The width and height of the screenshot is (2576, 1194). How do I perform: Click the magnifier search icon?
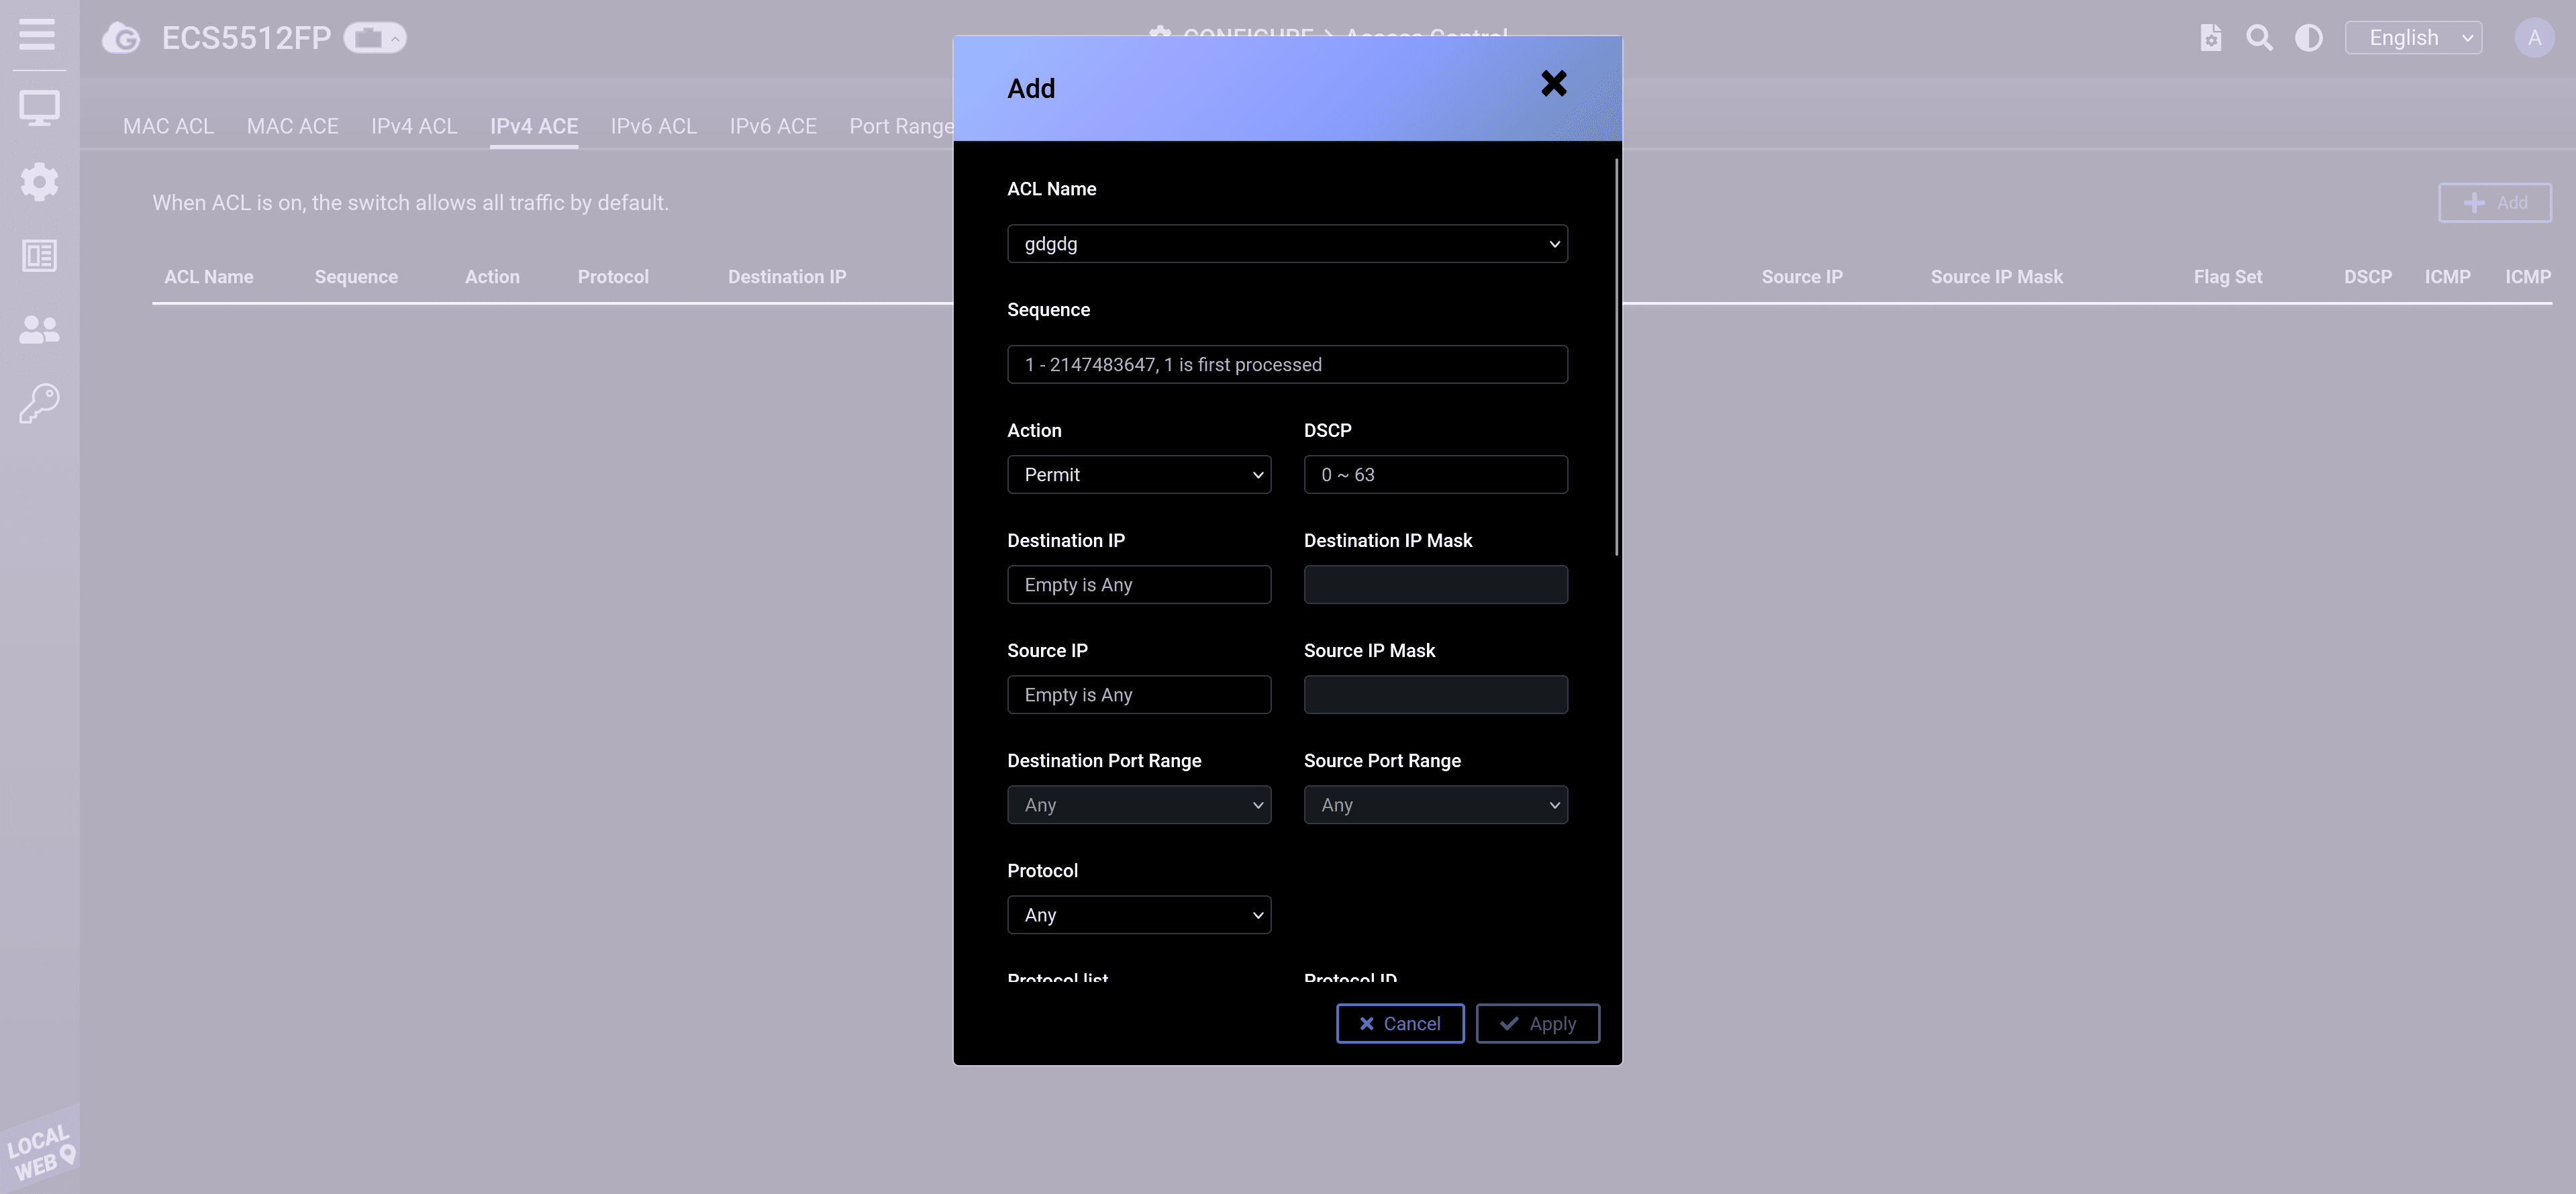coord(2259,38)
